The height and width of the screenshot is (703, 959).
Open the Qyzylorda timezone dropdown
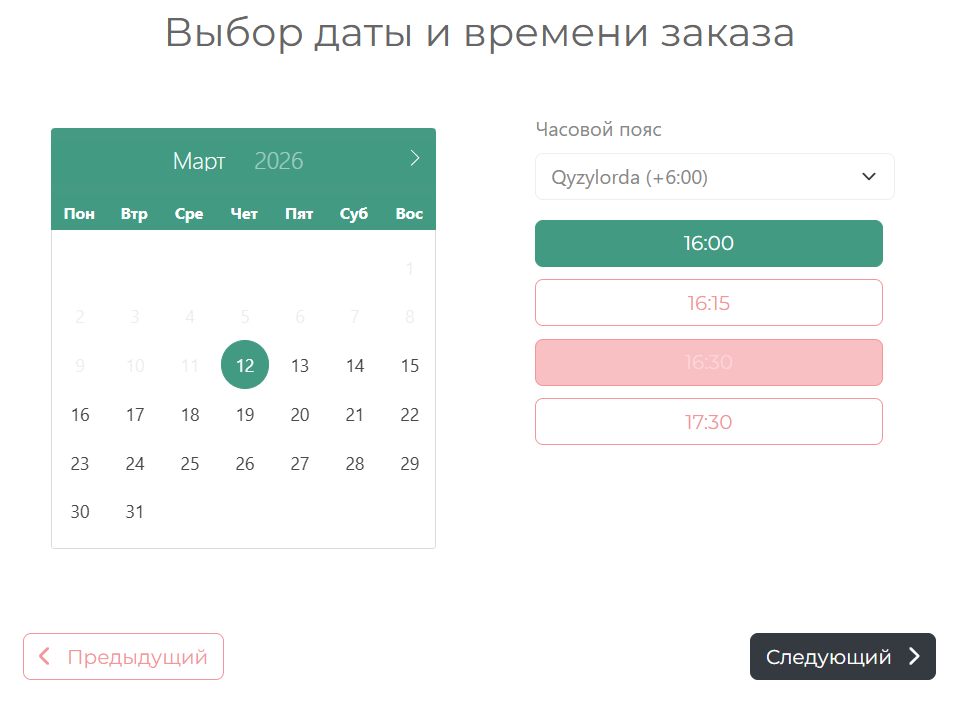(x=714, y=177)
